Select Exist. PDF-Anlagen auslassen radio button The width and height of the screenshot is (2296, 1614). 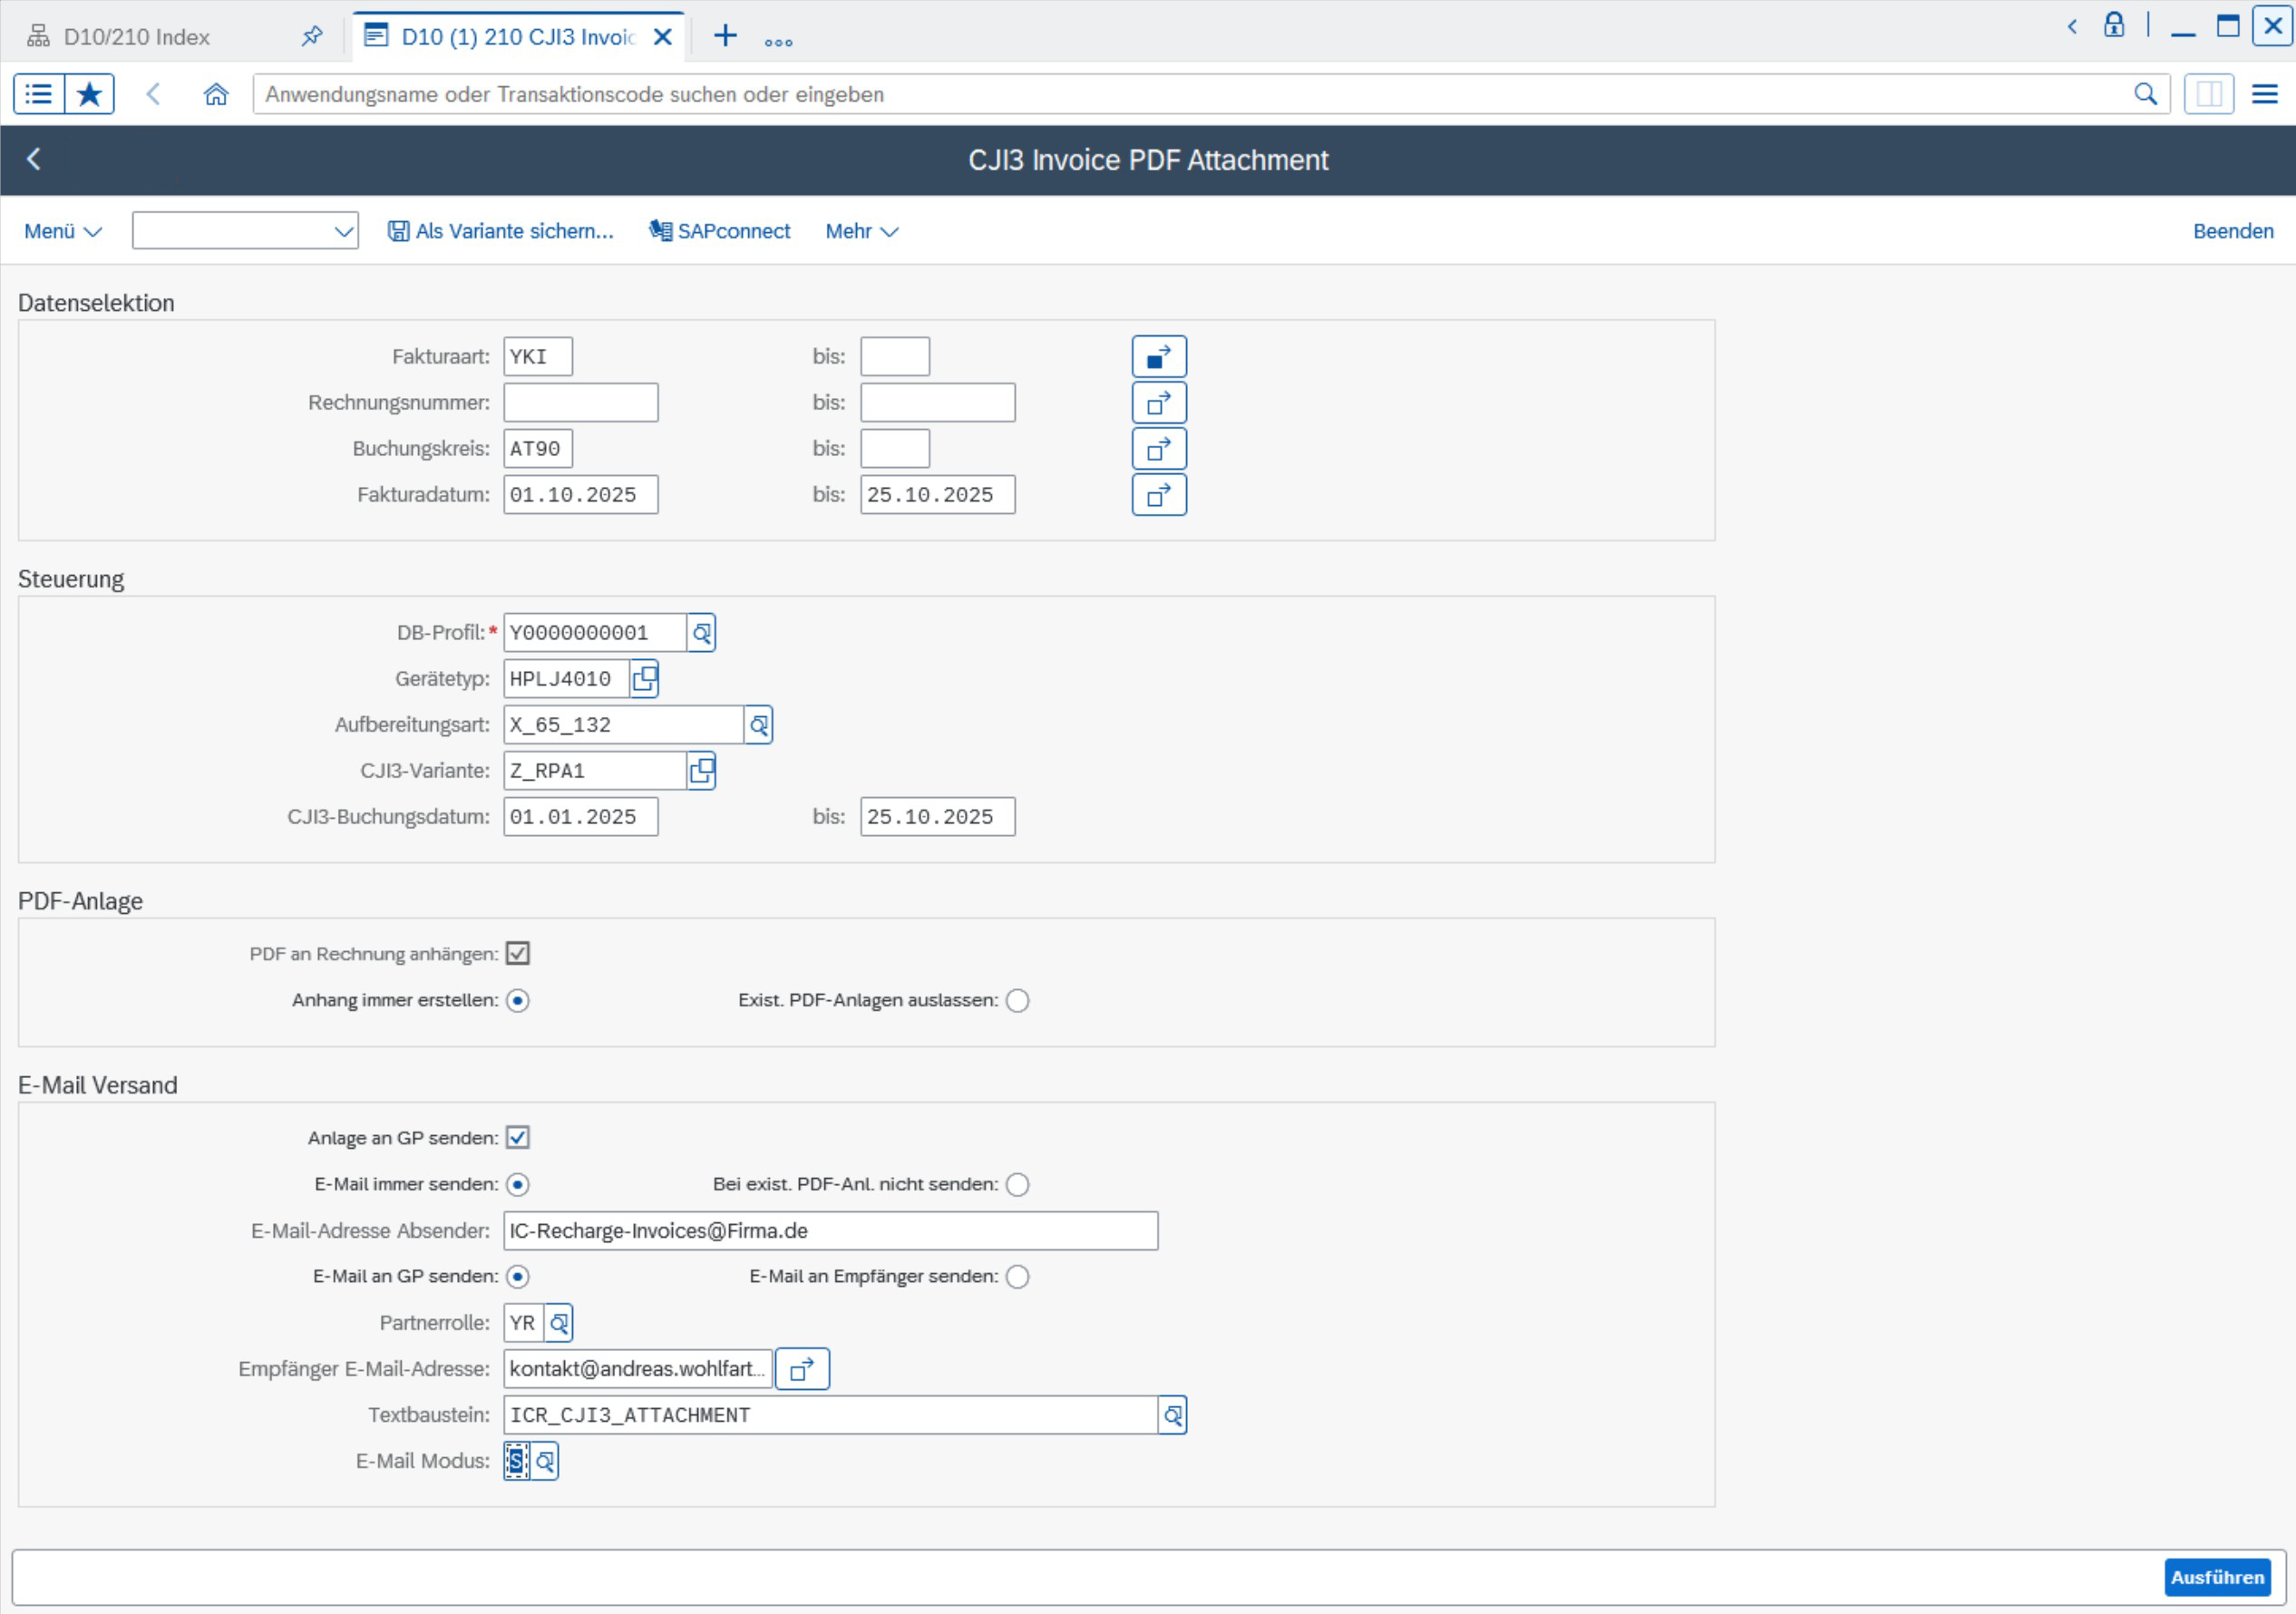(1017, 1000)
